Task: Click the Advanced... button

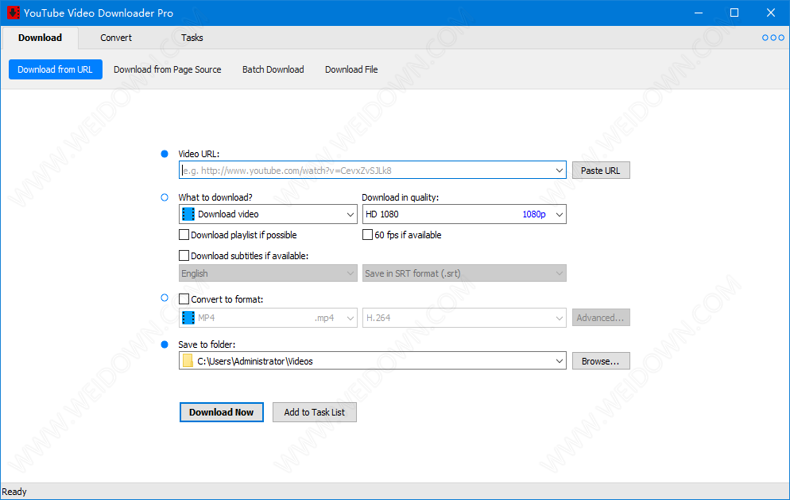Action: point(601,318)
